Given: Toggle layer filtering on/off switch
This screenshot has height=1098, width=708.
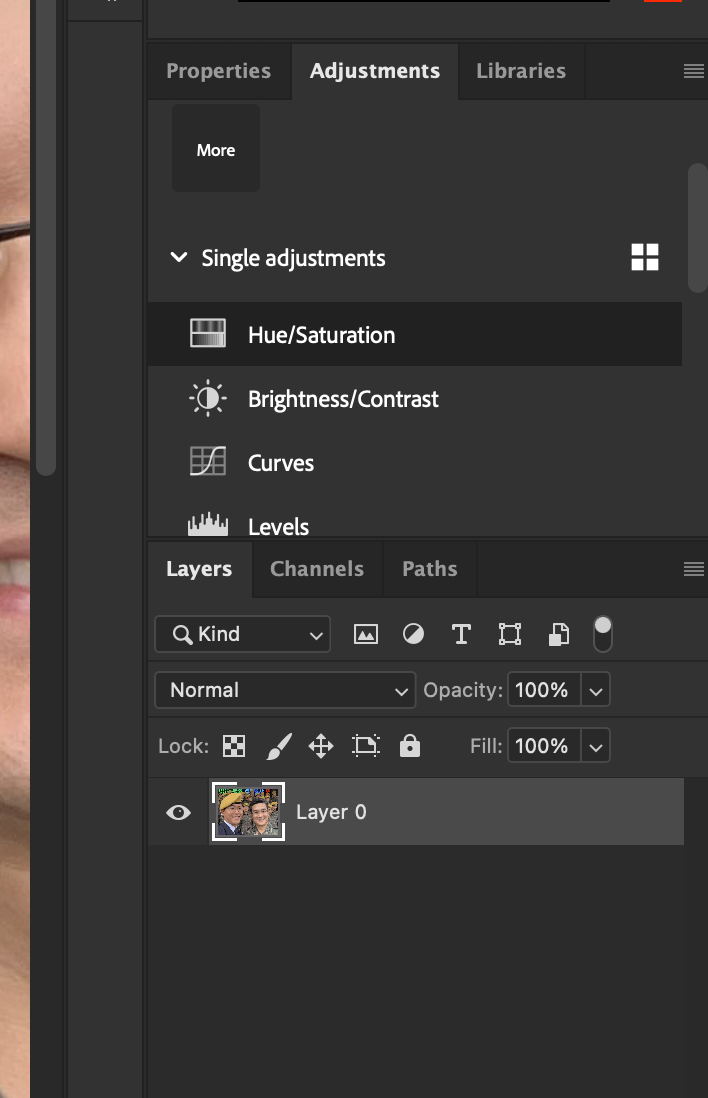Looking at the screenshot, I should [602, 634].
